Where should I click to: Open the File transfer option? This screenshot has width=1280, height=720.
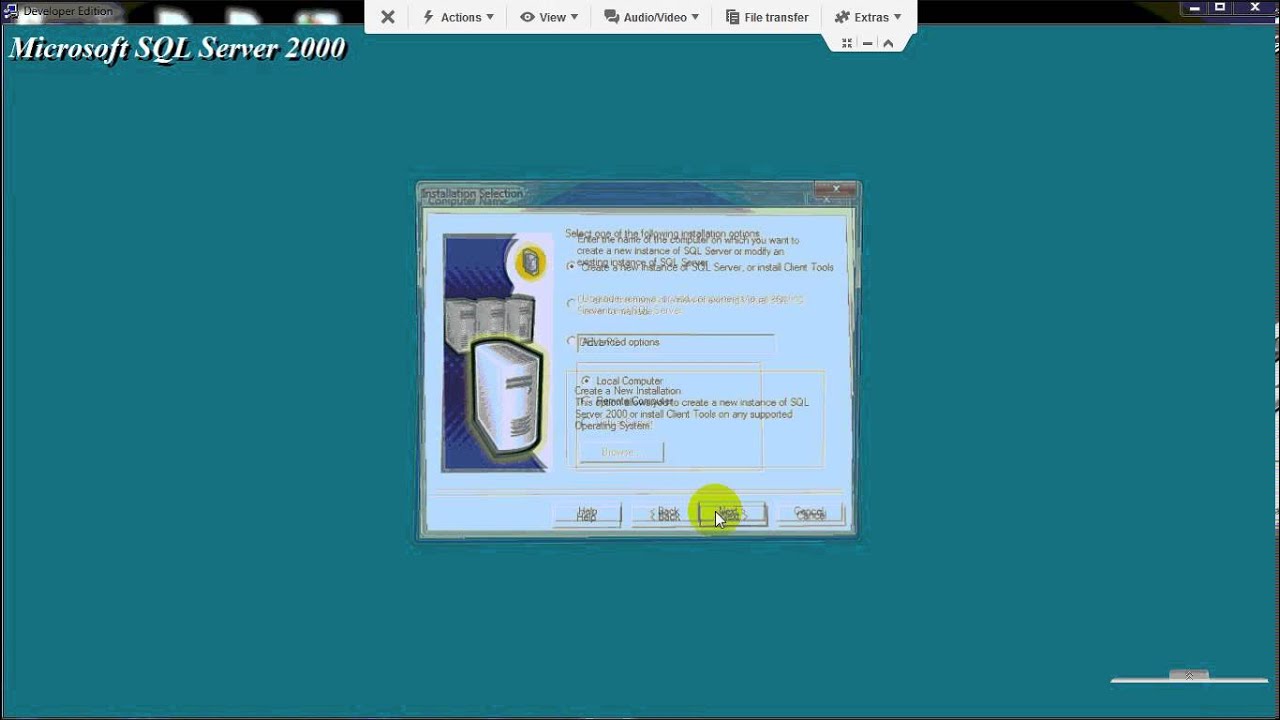766,17
